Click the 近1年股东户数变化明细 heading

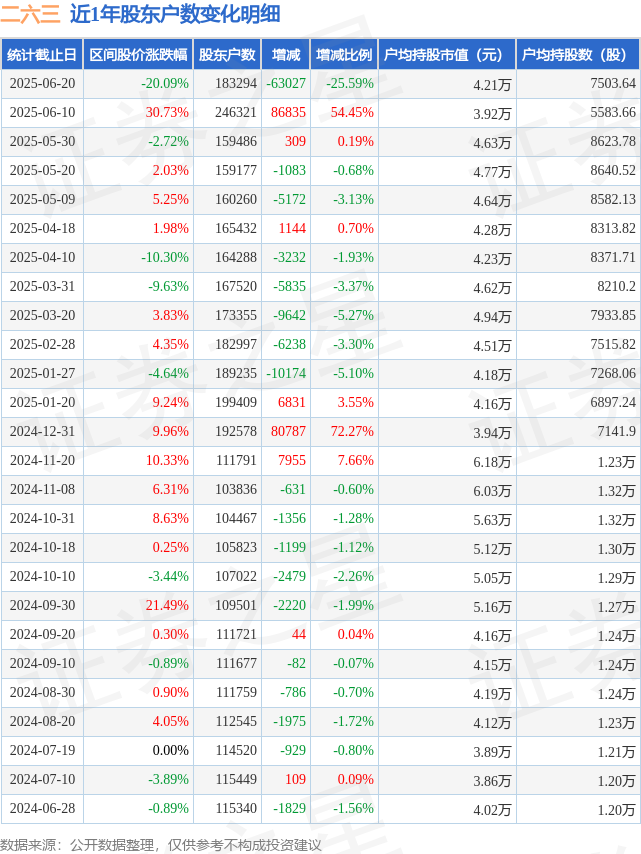pyautogui.click(x=175, y=14)
